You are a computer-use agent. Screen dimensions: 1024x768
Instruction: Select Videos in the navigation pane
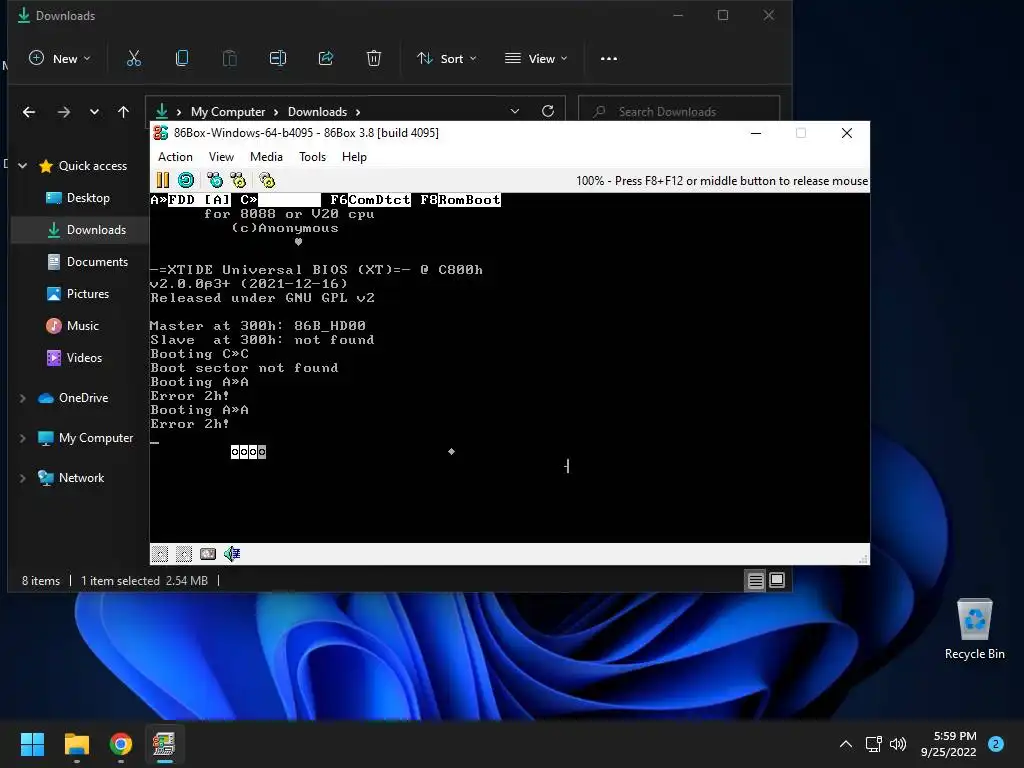(x=80, y=358)
